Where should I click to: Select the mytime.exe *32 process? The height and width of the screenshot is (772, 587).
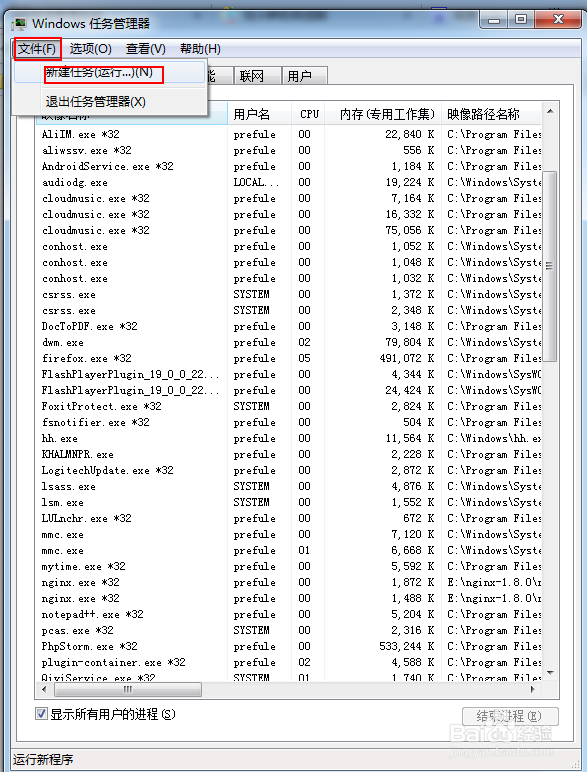pyautogui.click(x=289, y=566)
